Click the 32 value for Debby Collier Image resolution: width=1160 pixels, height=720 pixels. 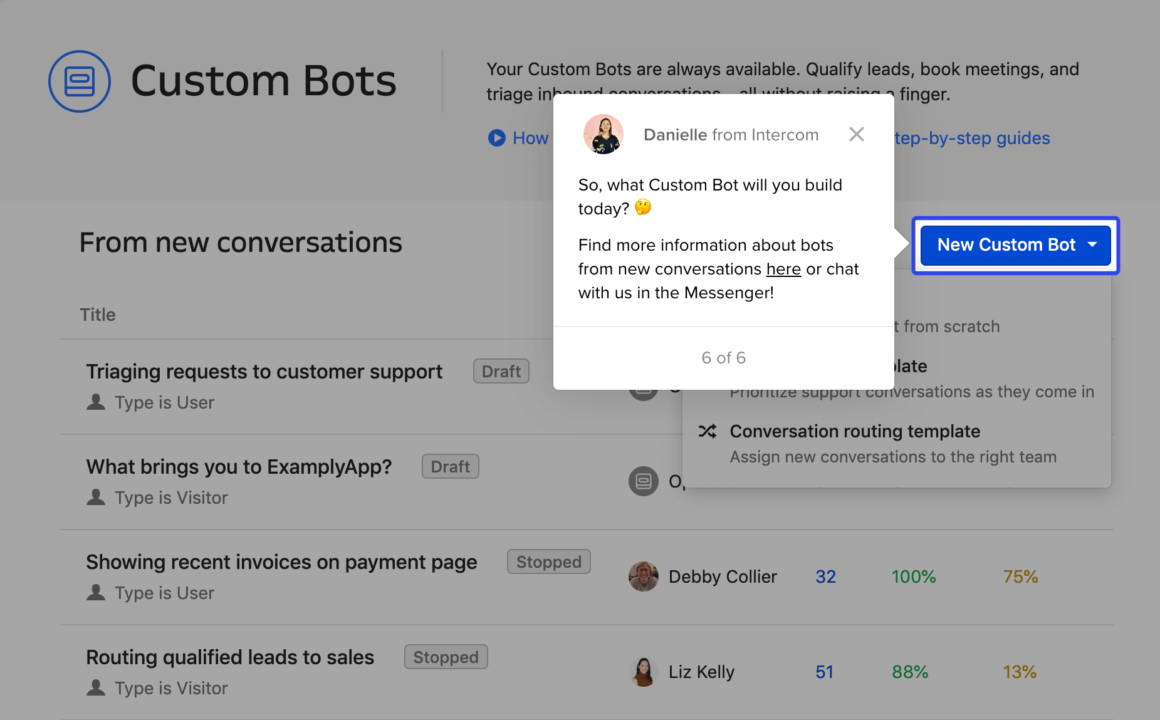826,576
